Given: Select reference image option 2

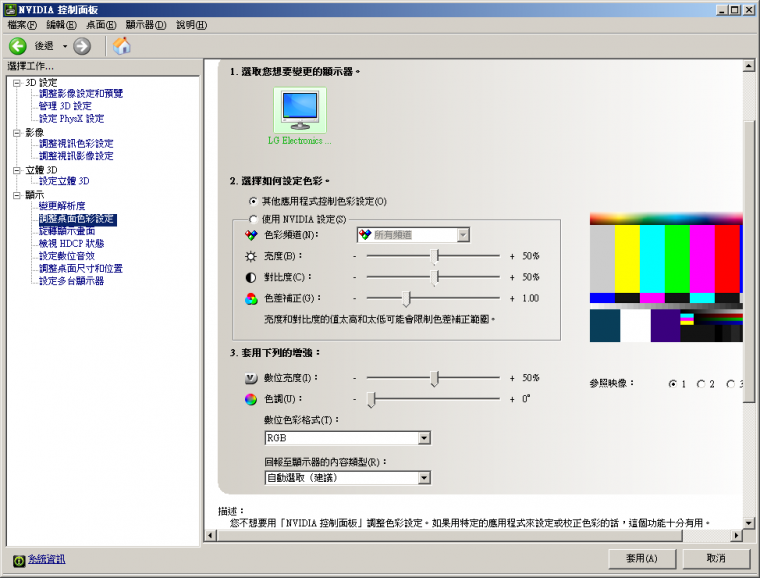Looking at the screenshot, I should tap(702, 383).
